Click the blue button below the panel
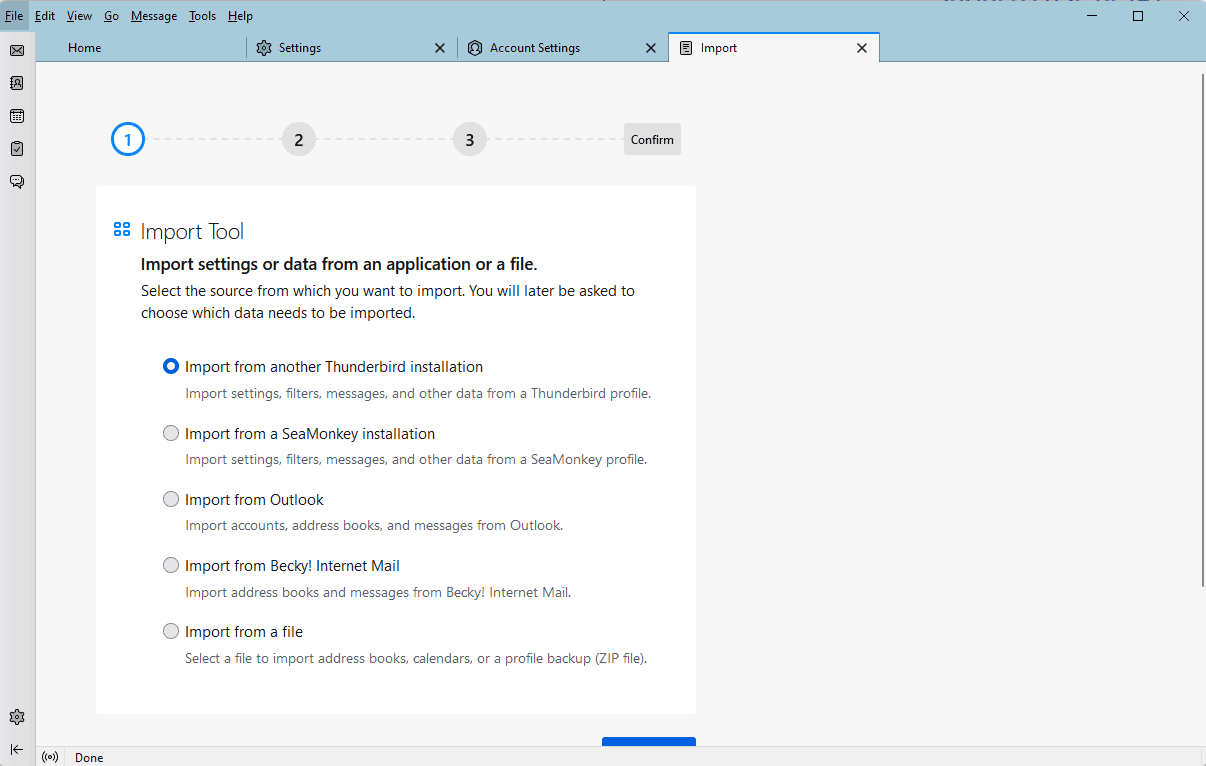 click(x=649, y=742)
